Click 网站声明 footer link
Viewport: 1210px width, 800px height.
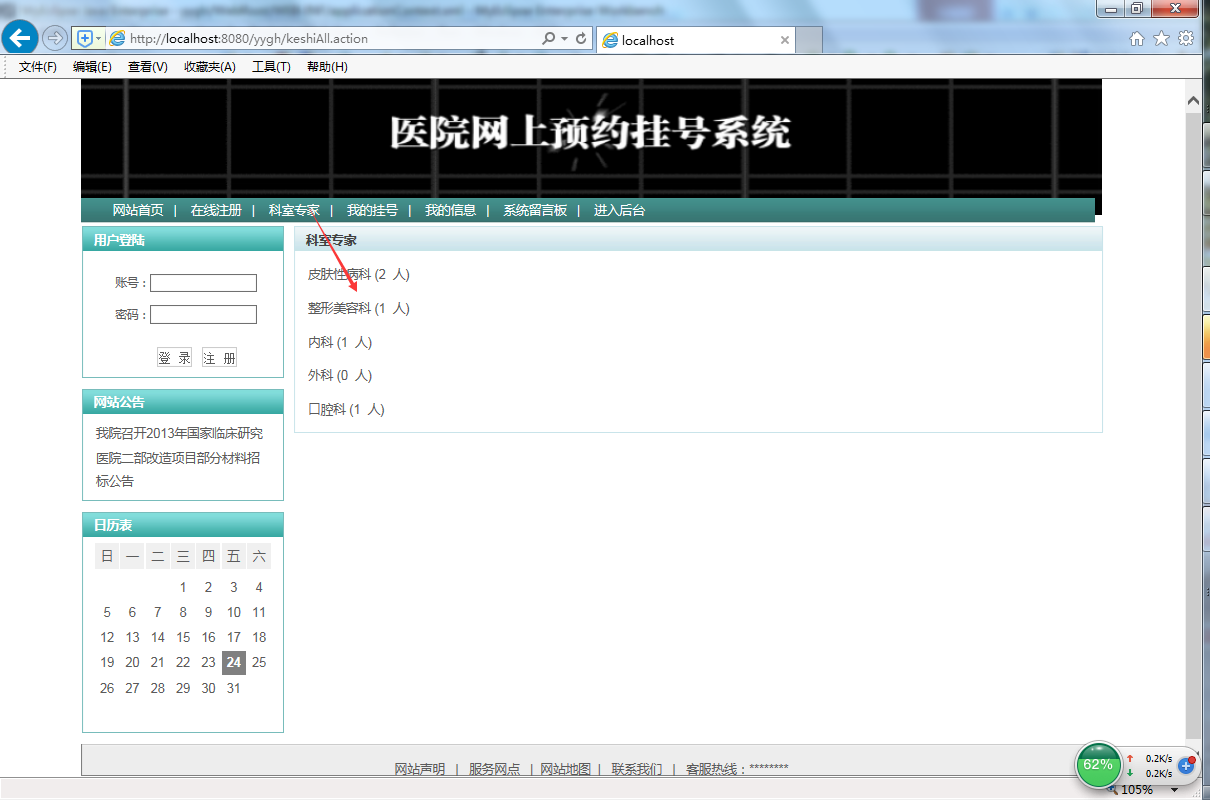pos(420,769)
